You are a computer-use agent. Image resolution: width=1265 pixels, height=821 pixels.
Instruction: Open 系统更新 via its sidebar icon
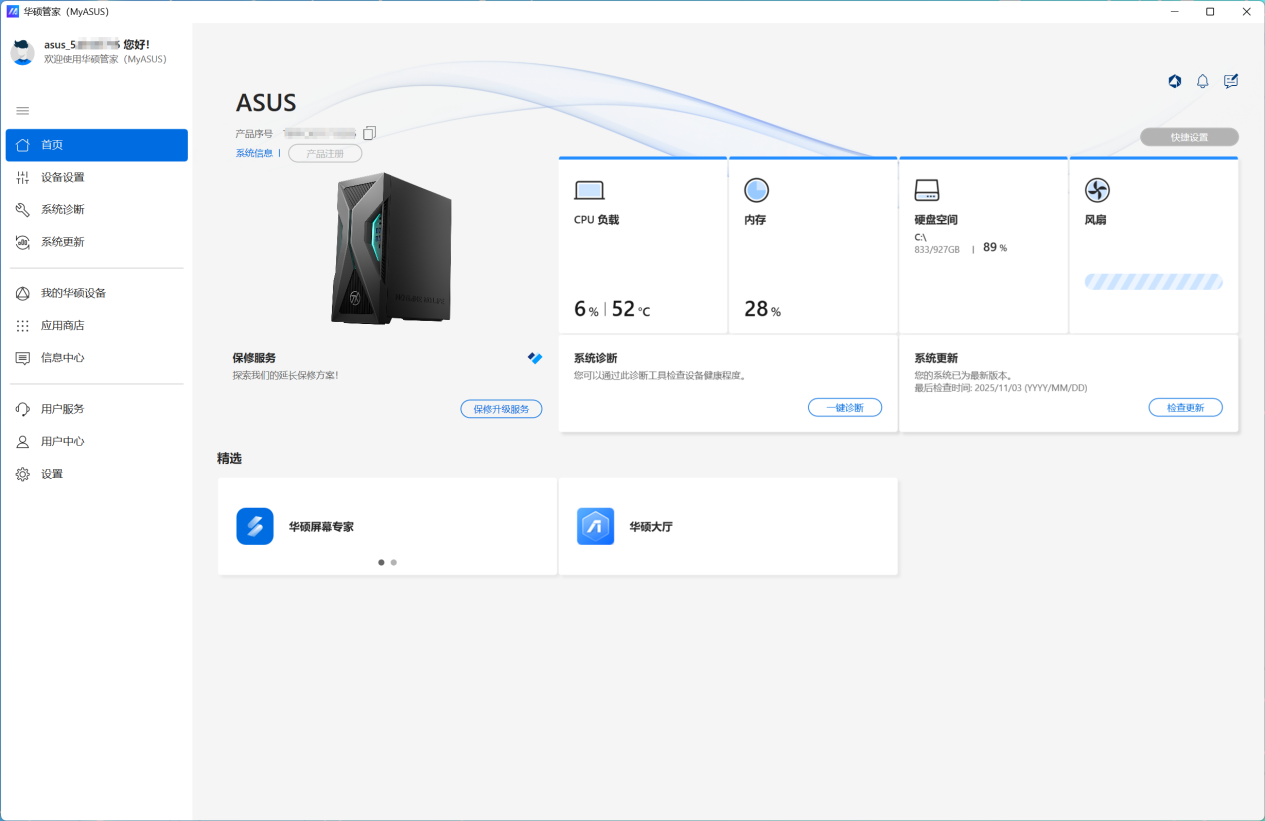[22, 241]
